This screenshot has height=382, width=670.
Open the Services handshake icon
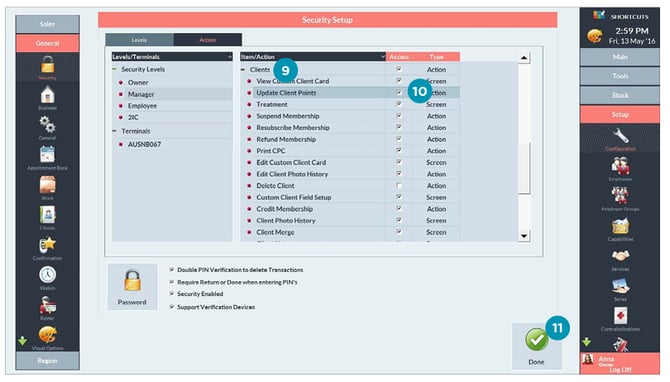point(620,256)
